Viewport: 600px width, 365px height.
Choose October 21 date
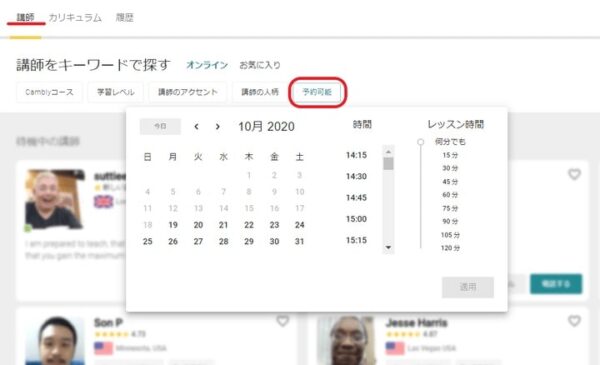tap(223, 225)
